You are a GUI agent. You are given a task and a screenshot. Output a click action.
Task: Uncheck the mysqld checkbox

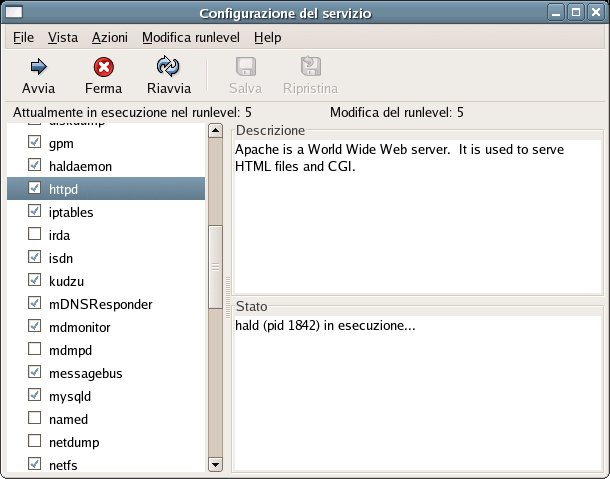pos(34,395)
